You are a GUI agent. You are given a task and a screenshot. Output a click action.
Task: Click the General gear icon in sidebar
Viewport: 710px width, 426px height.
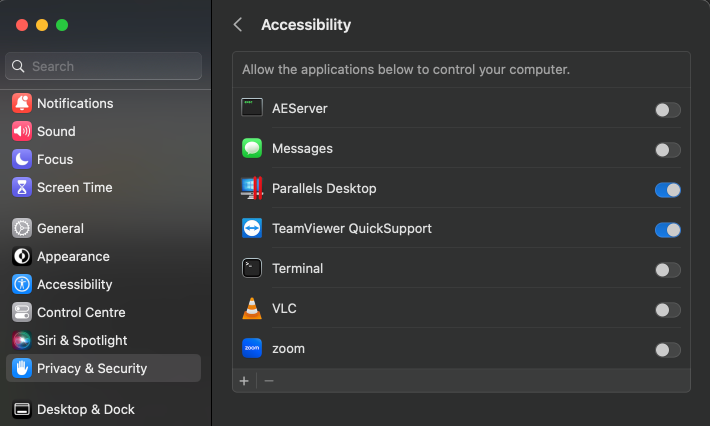22,228
